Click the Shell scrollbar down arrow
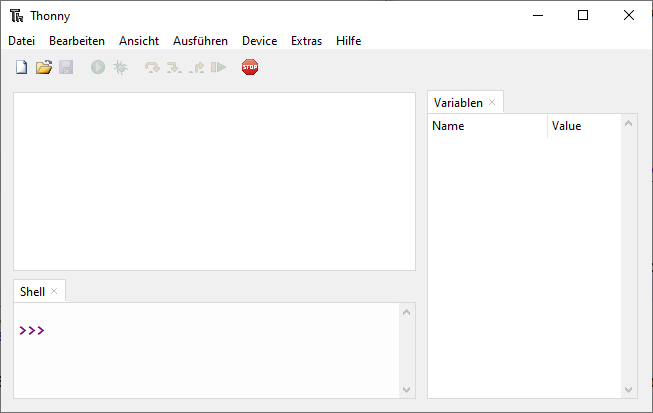653x413 pixels. pos(407,389)
